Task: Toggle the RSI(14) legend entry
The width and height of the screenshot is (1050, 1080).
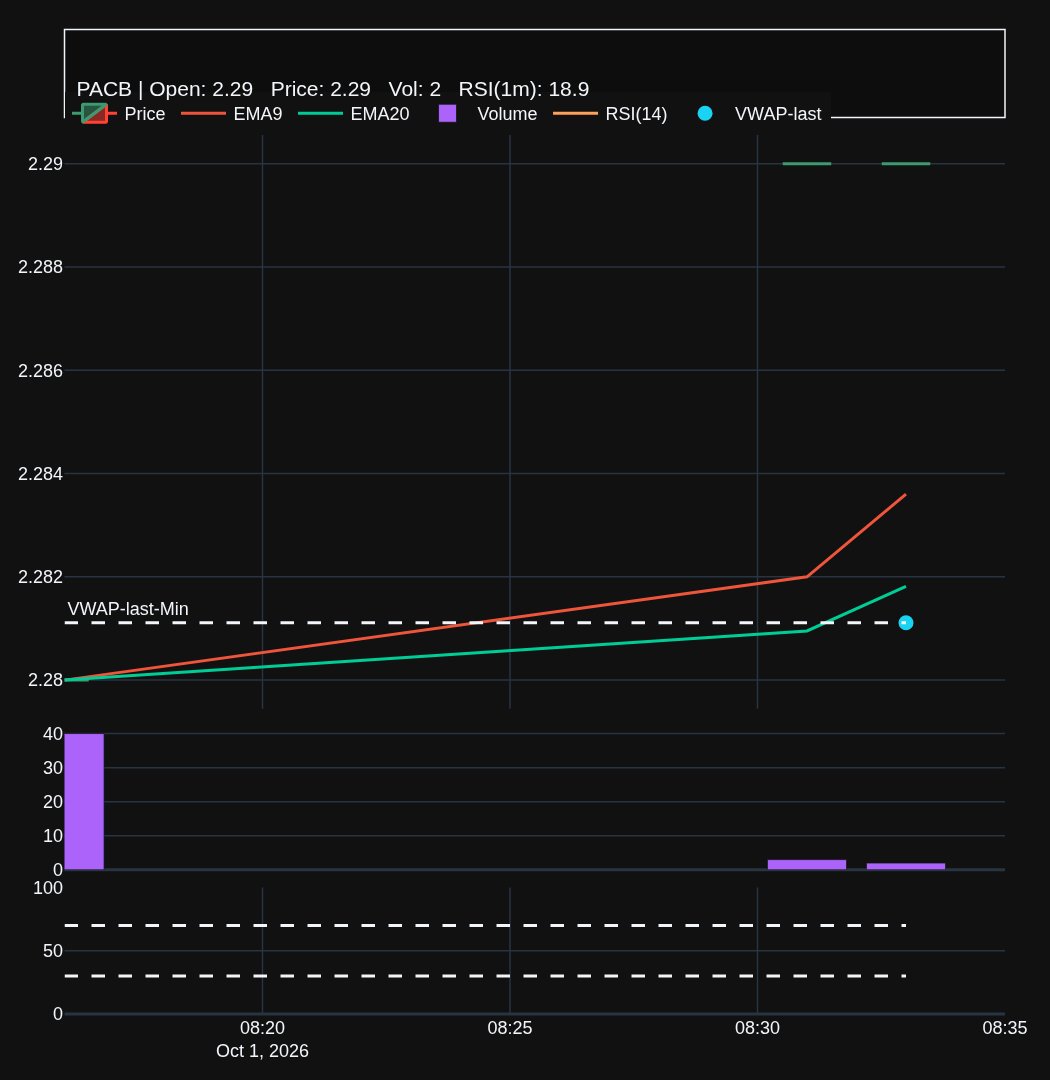Action: coord(610,114)
